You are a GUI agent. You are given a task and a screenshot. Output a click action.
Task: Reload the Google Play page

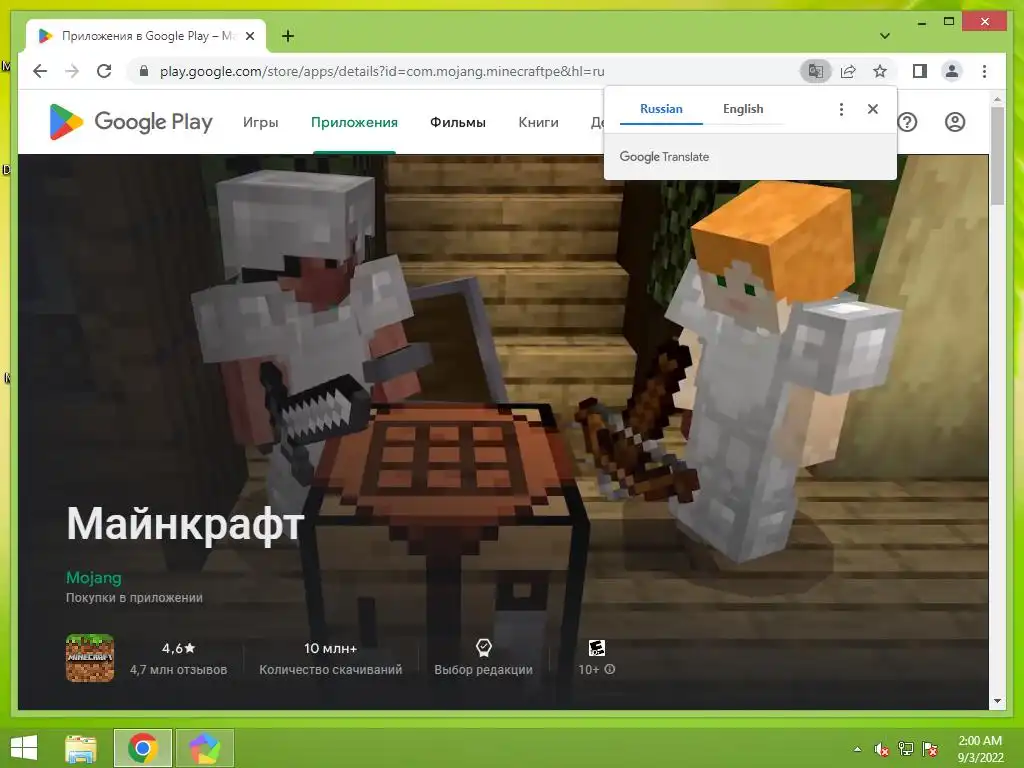pyautogui.click(x=104, y=71)
